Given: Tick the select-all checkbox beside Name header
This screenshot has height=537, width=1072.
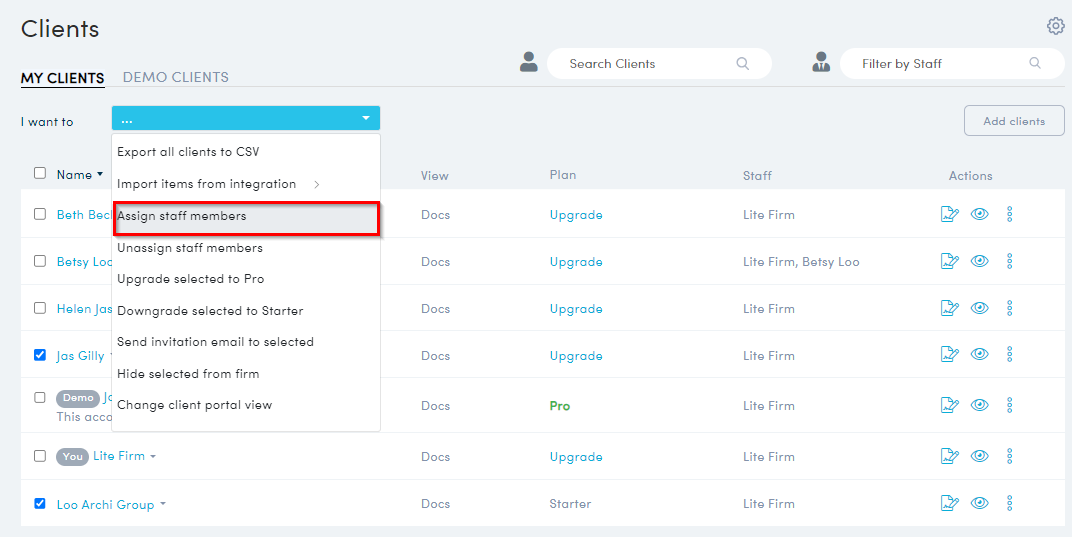Looking at the screenshot, I should pyautogui.click(x=40, y=173).
